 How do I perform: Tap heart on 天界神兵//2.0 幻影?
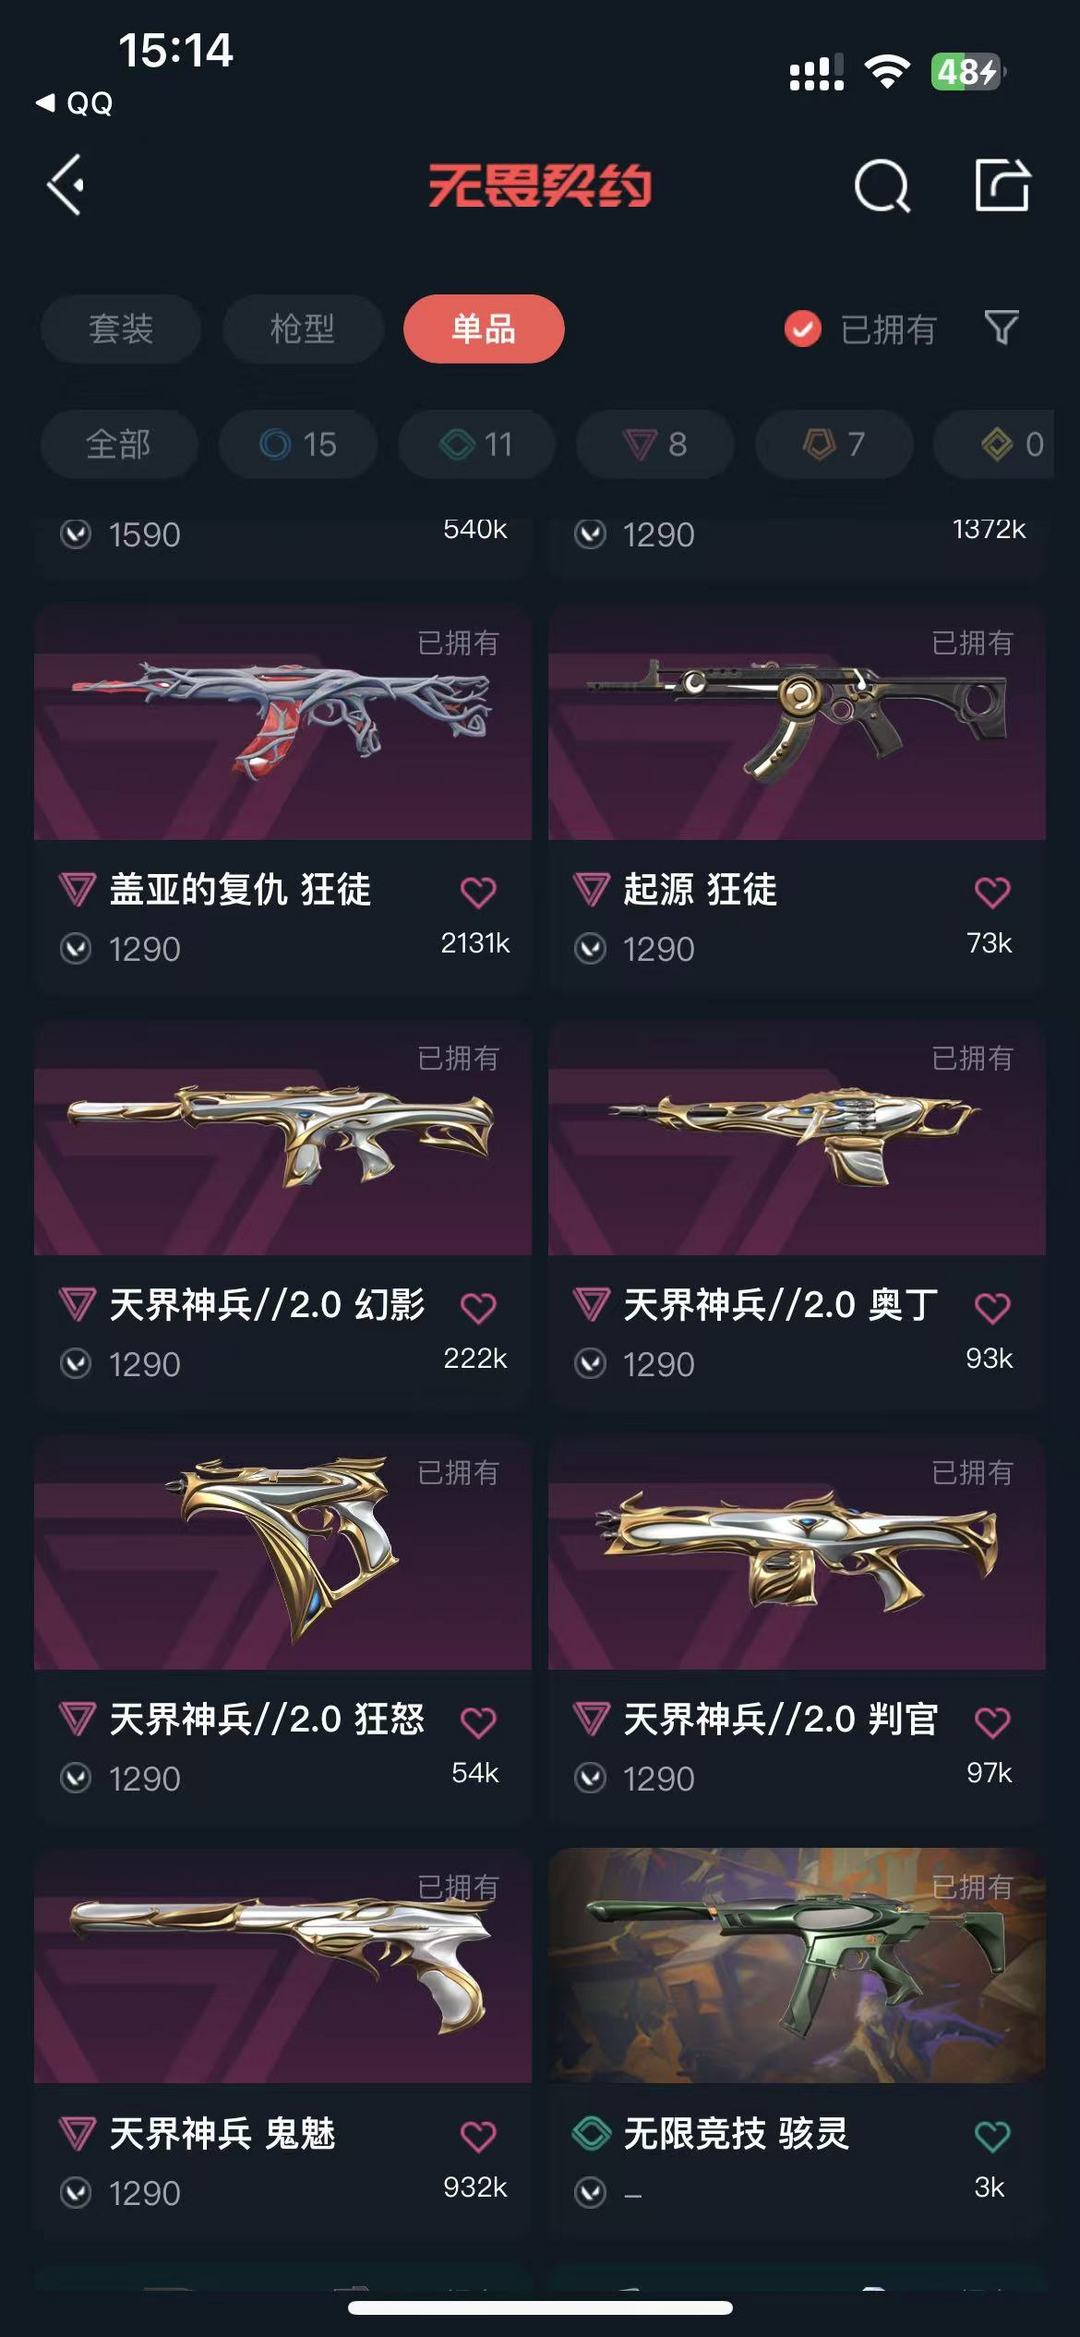tap(478, 1307)
